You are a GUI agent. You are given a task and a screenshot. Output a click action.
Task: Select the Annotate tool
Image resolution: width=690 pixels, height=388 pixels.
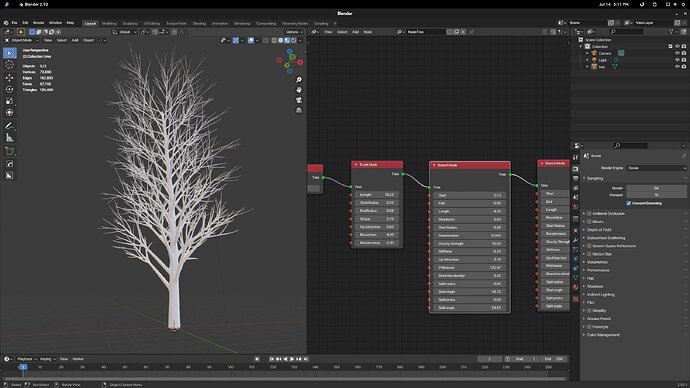click(9, 126)
